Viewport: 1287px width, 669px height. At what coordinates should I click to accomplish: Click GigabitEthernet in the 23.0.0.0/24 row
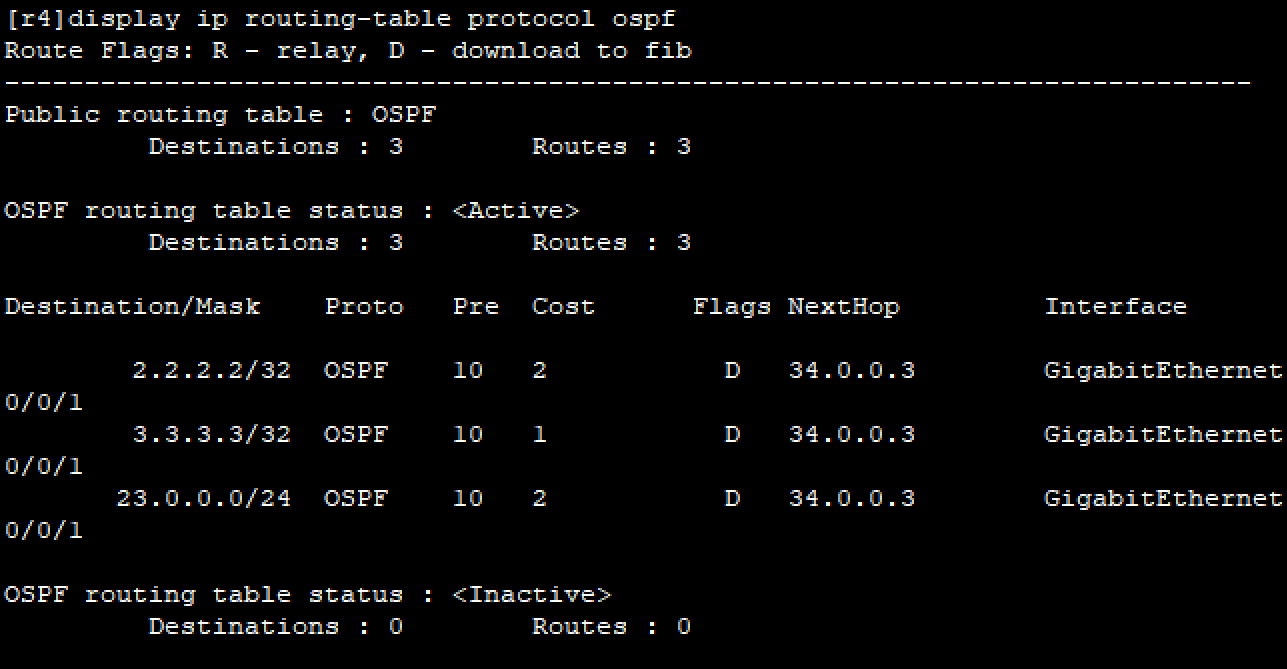(x=1163, y=499)
